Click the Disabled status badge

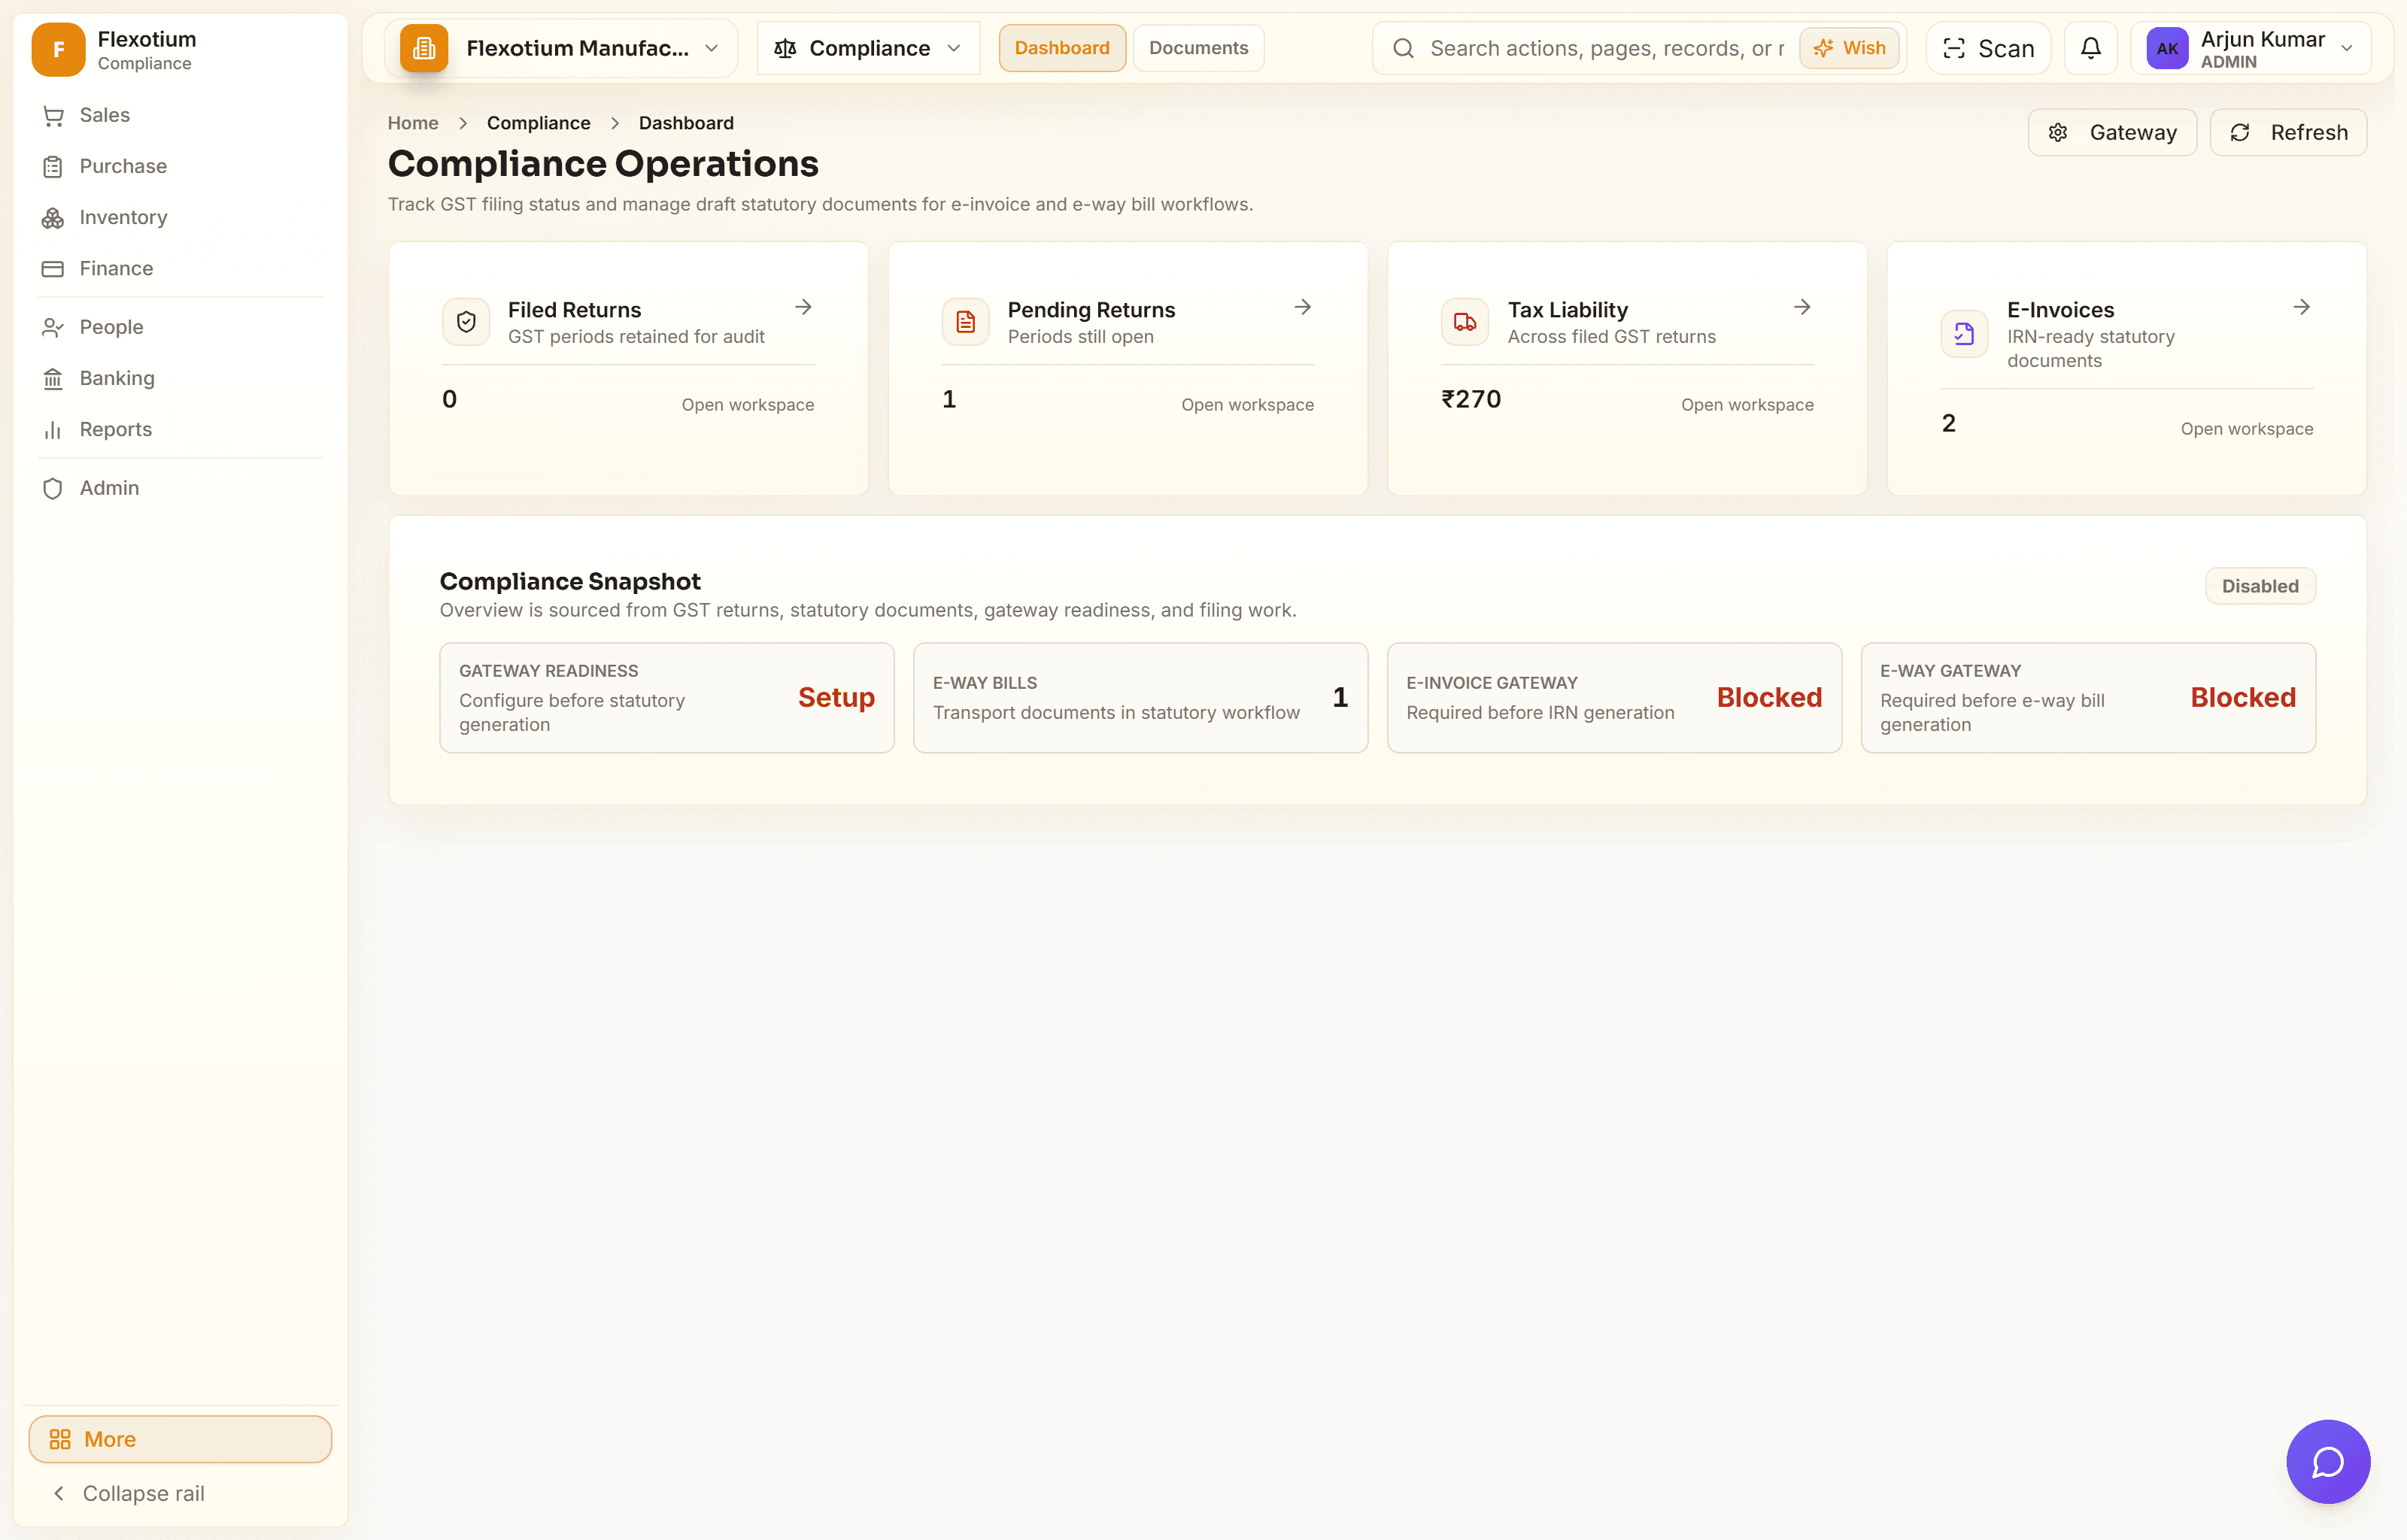[2260, 586]
